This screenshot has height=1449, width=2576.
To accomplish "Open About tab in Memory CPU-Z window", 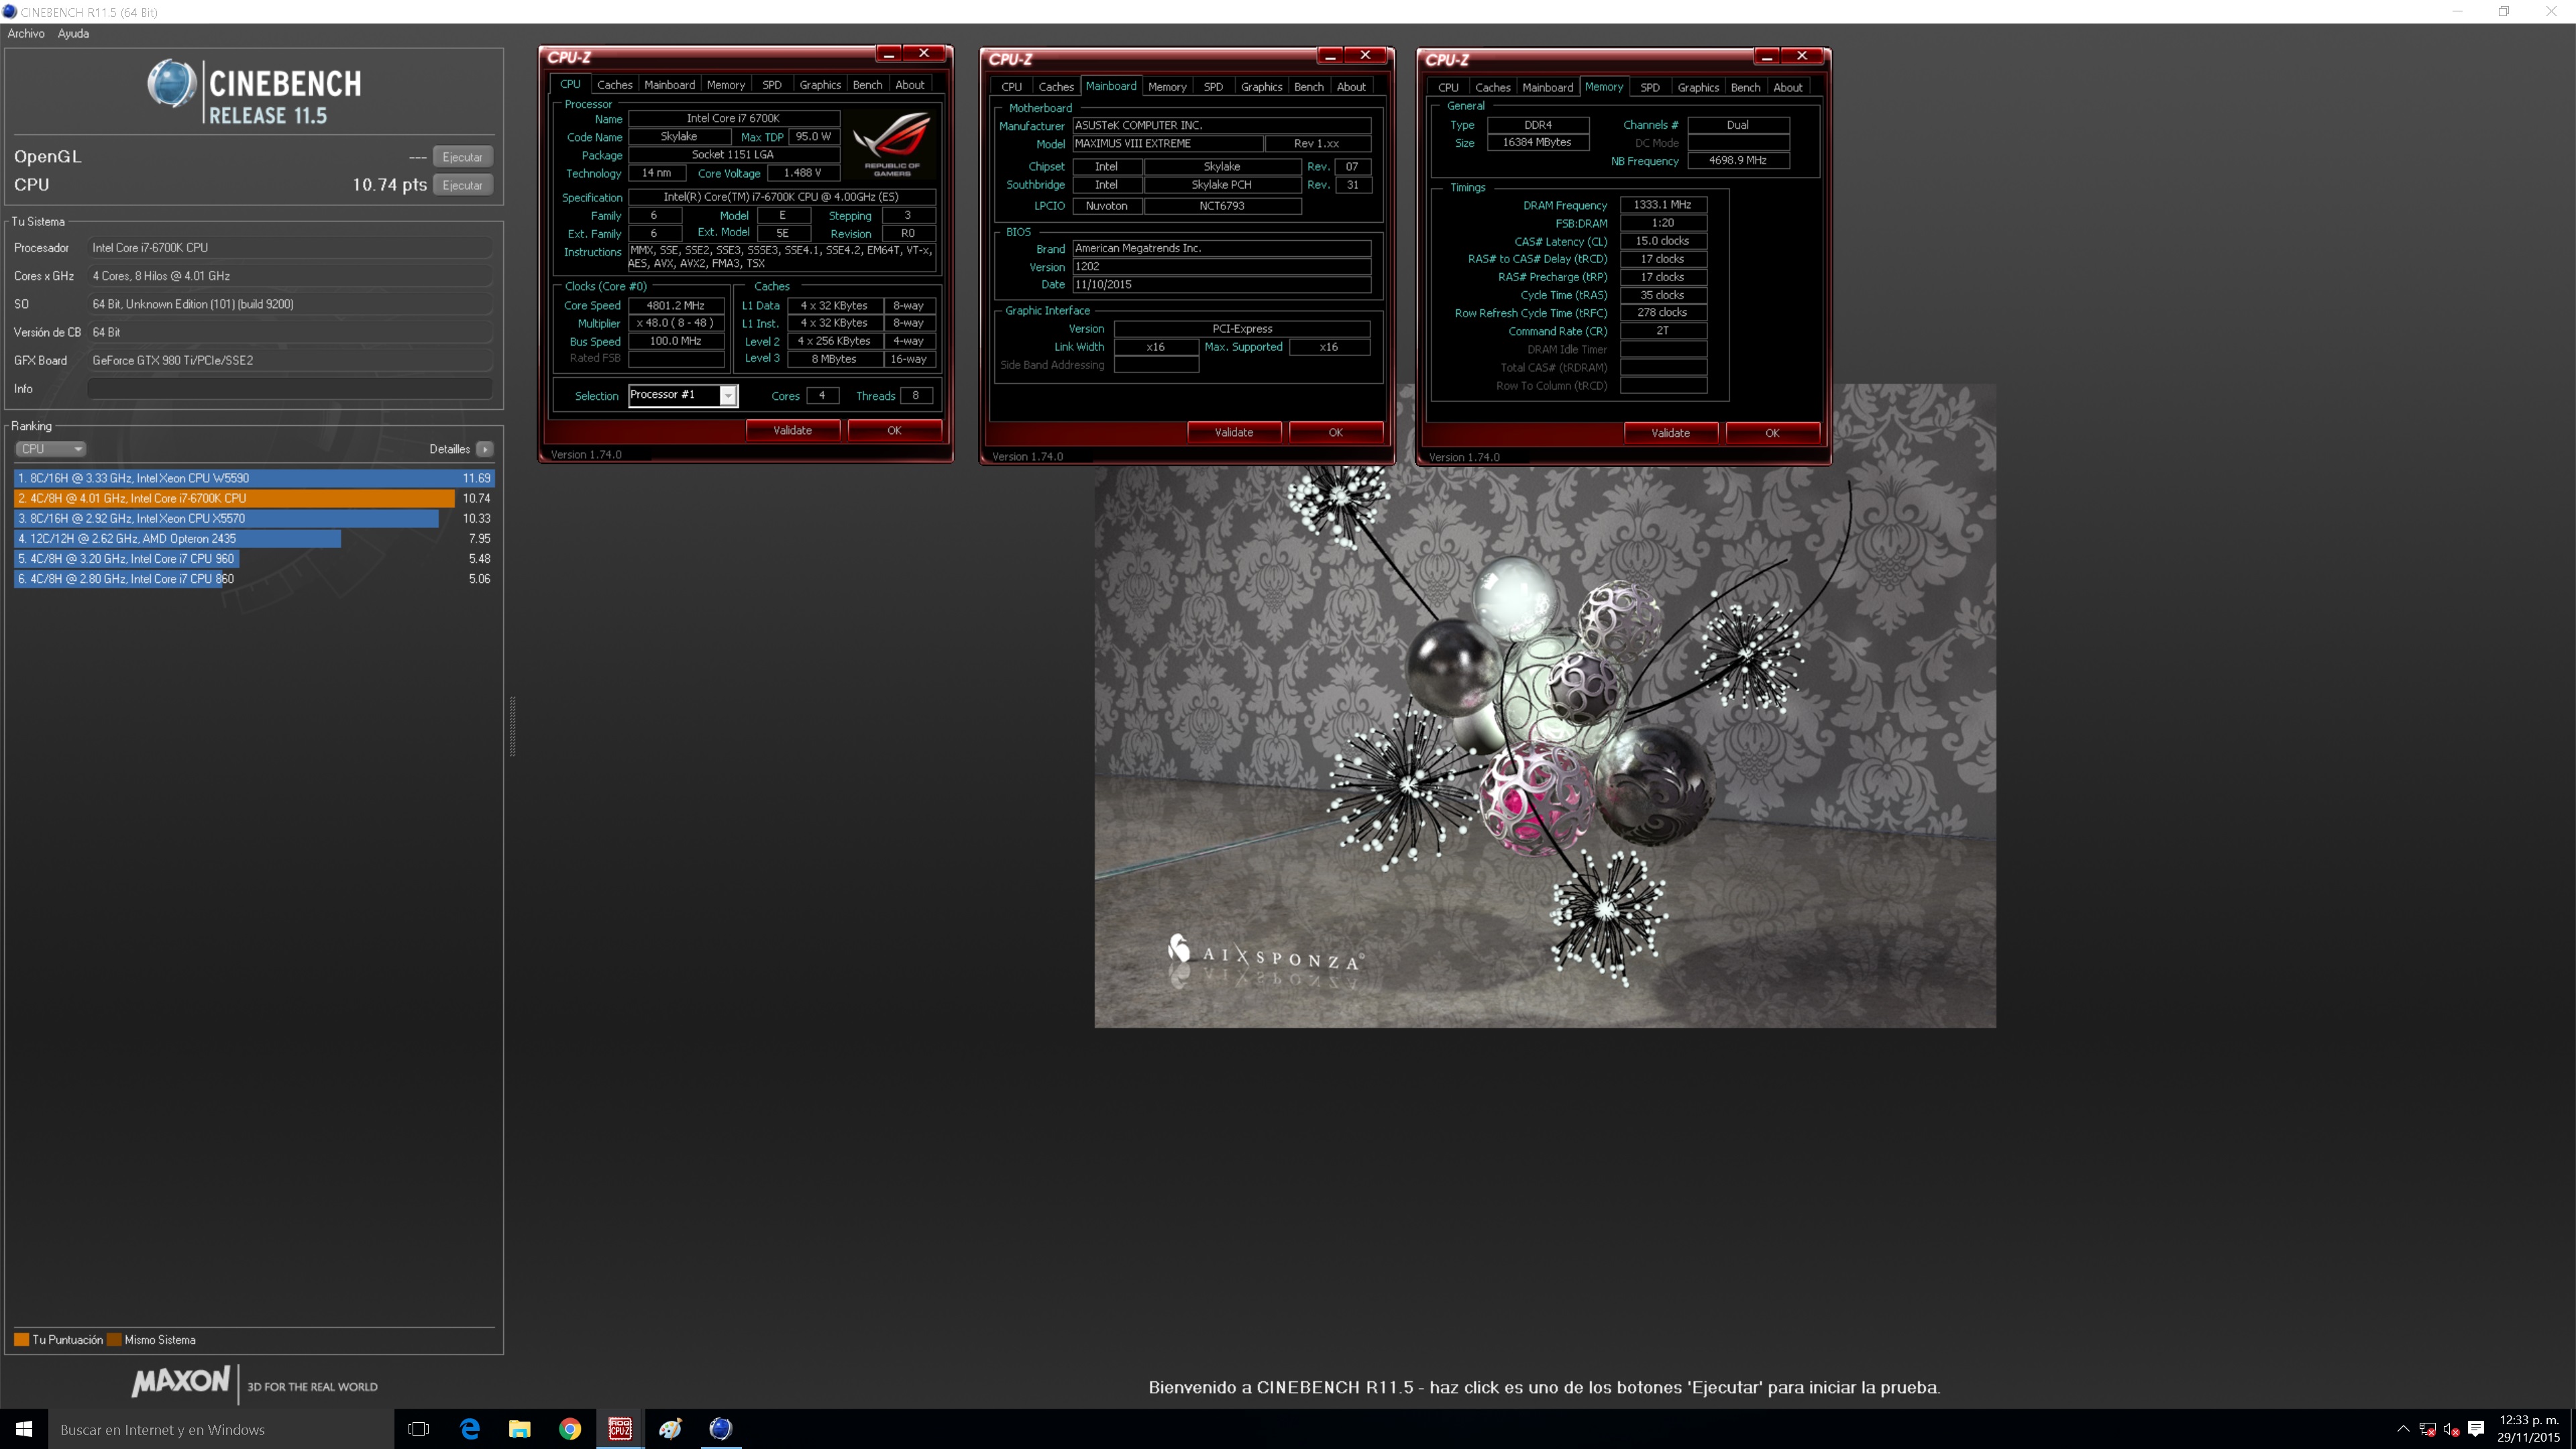I will click(1788, 87).
